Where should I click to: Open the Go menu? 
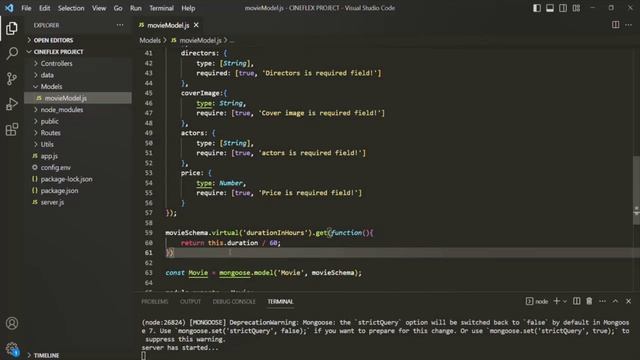pos(118,8)
